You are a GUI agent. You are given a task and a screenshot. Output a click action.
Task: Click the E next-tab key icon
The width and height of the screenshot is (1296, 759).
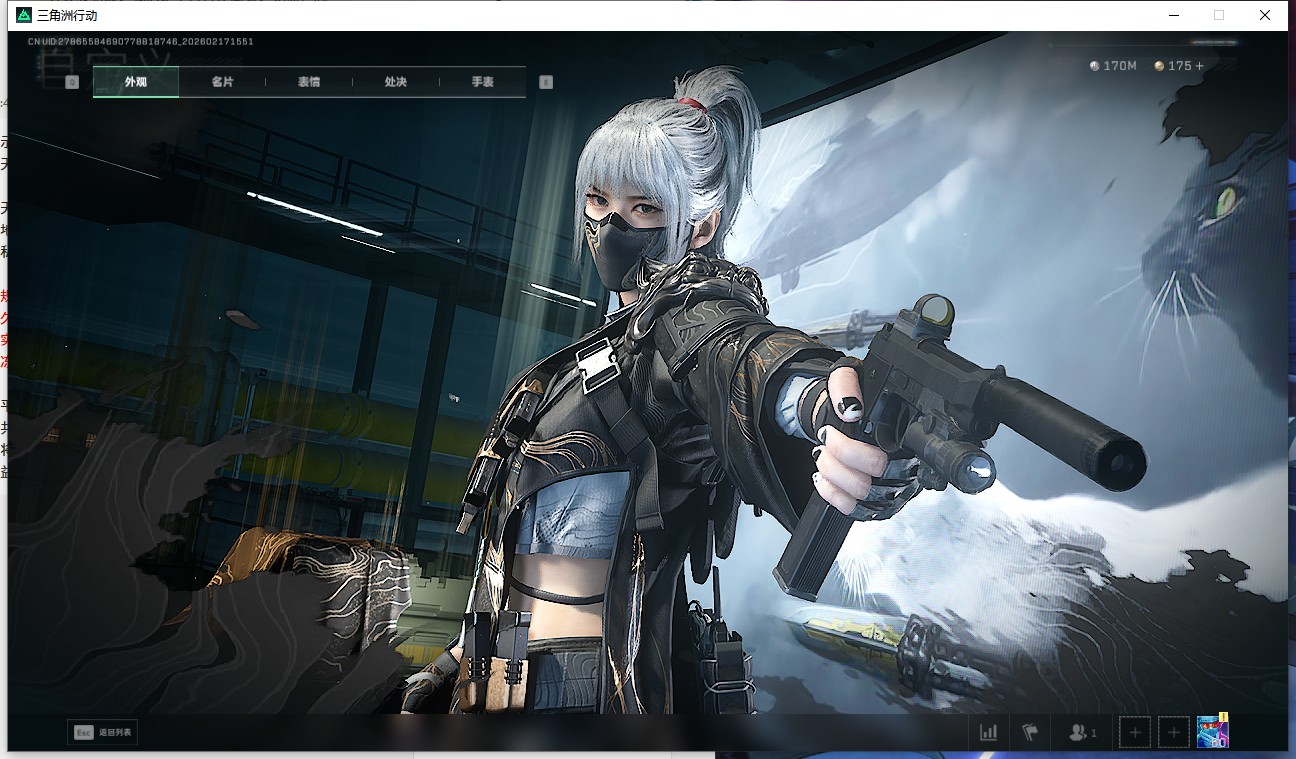tap(546, 82)
